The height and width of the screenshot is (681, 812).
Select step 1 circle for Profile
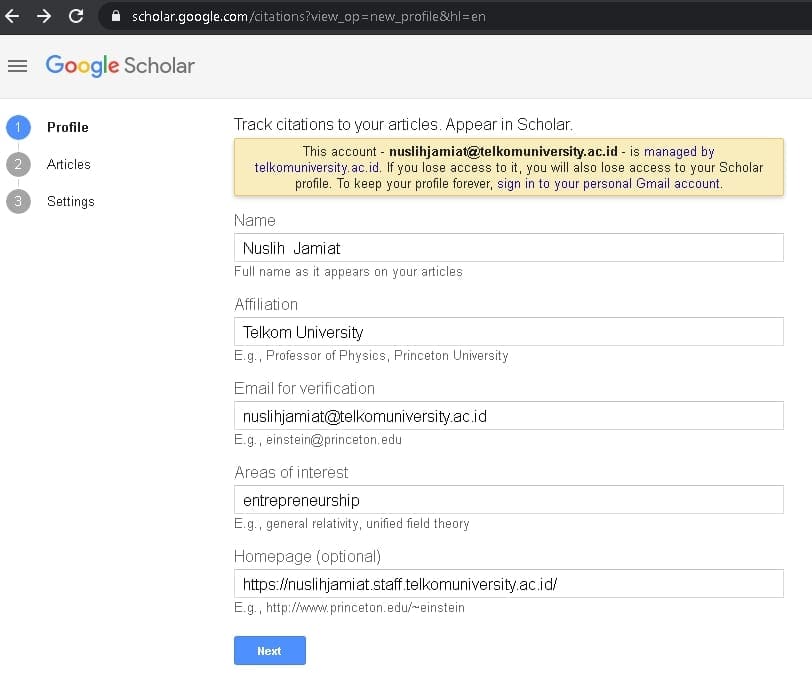coord(18,127)
